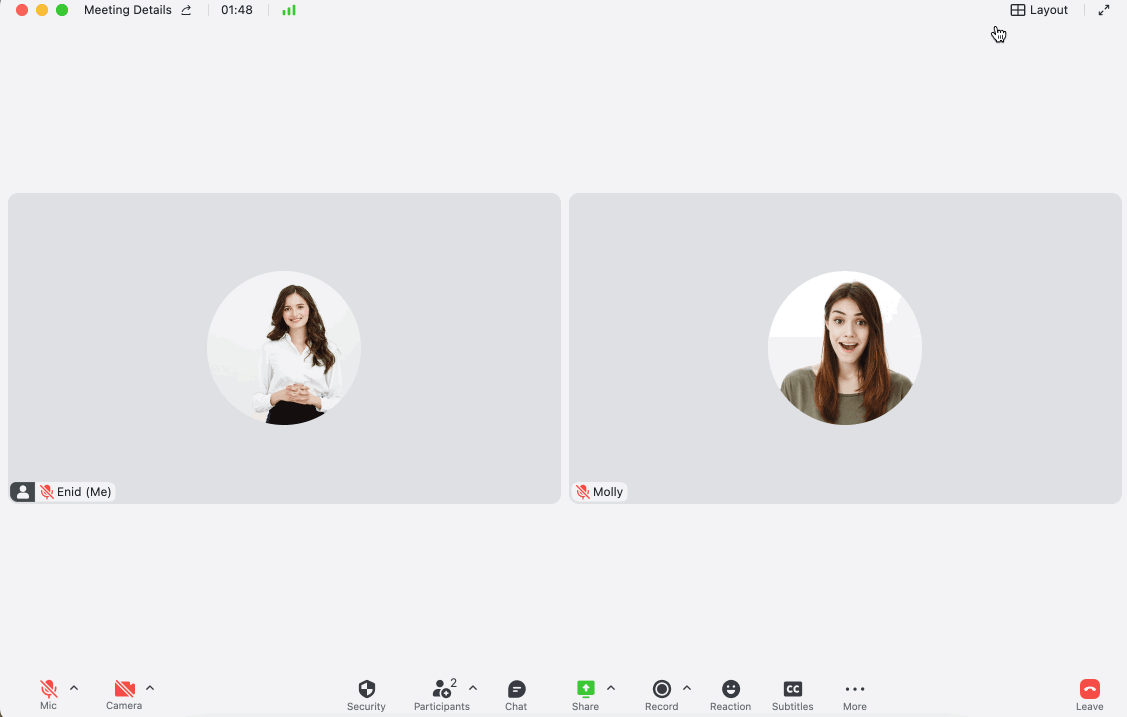Start screen Share
1127x717 pixels.
point(585,690)
